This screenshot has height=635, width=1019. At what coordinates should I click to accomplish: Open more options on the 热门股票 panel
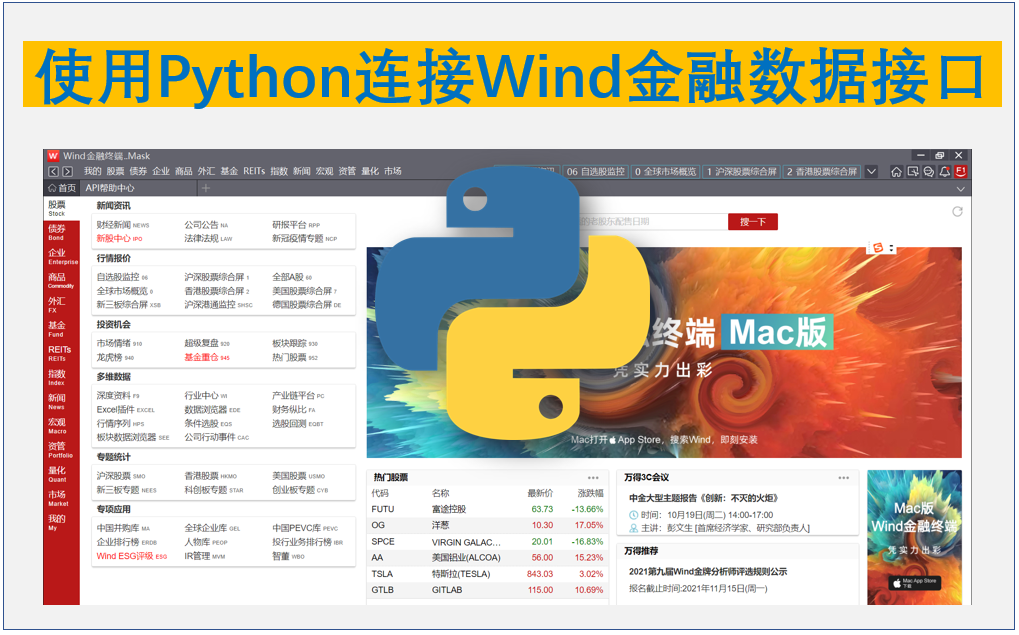point(593,477)
